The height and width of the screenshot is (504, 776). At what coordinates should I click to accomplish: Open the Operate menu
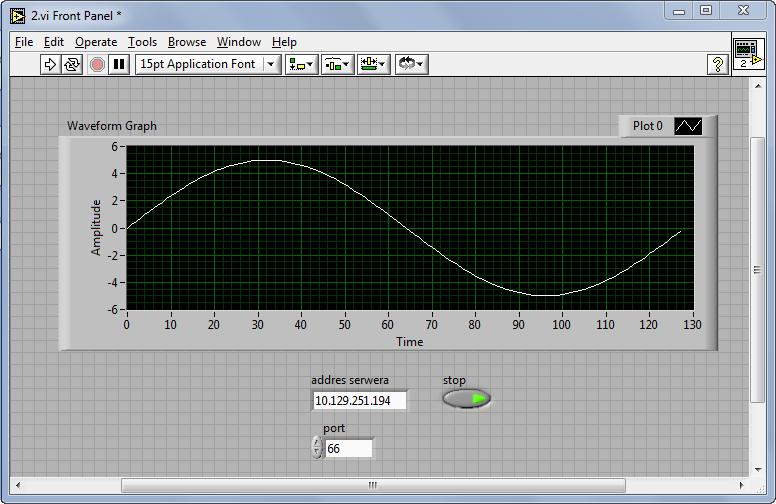[96, 42]
